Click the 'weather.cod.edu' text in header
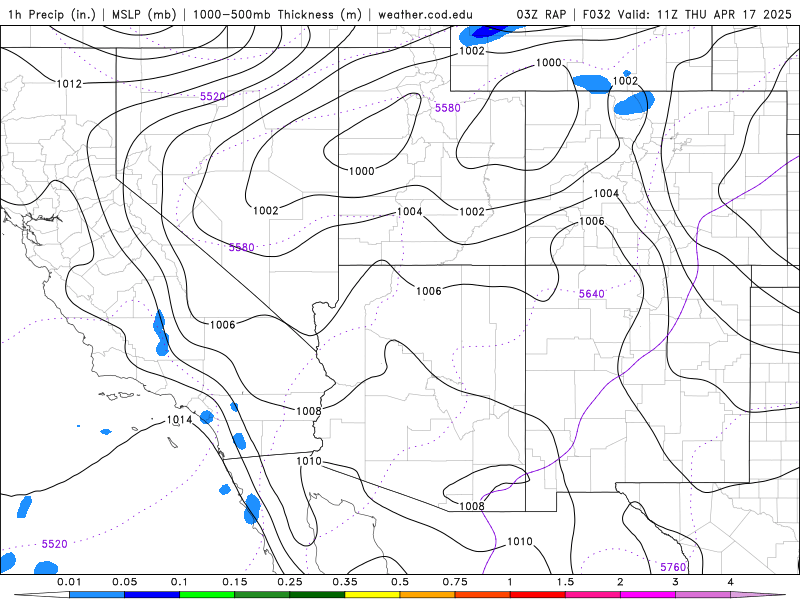Screen dimensions: 800x600 [425, 14]
